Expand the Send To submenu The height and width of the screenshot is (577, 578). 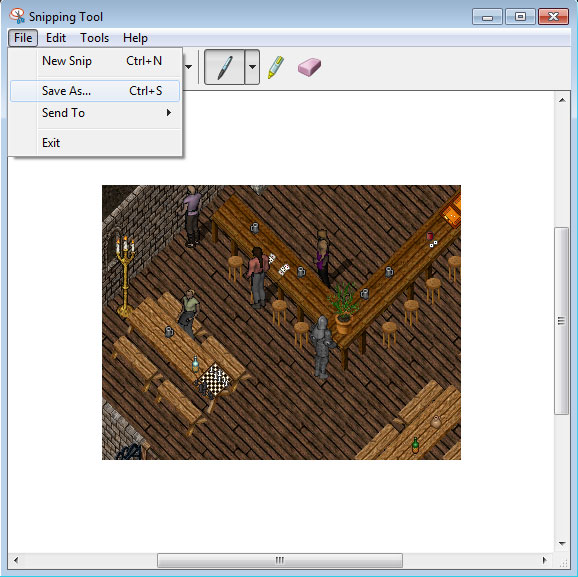(95, 113)
